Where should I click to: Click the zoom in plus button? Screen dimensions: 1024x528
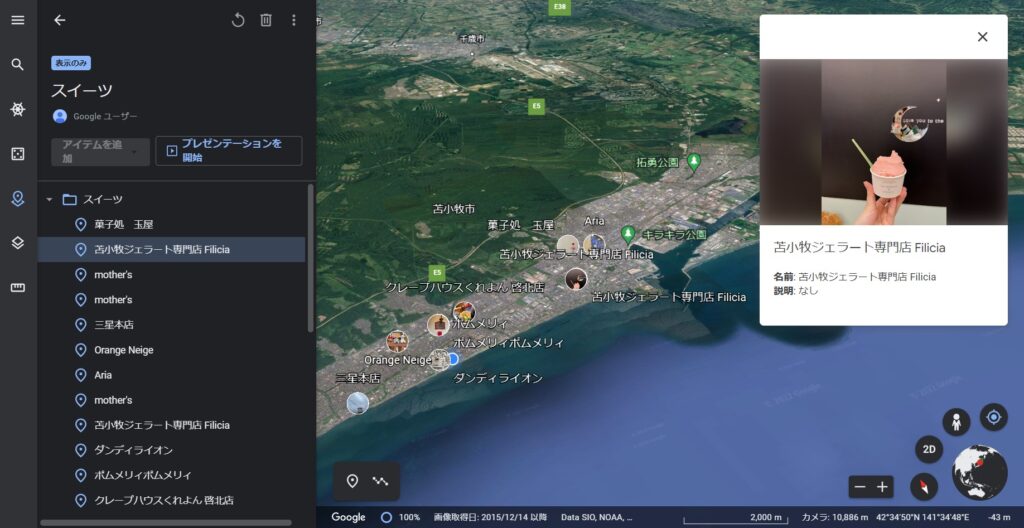[x=882, y=487]
